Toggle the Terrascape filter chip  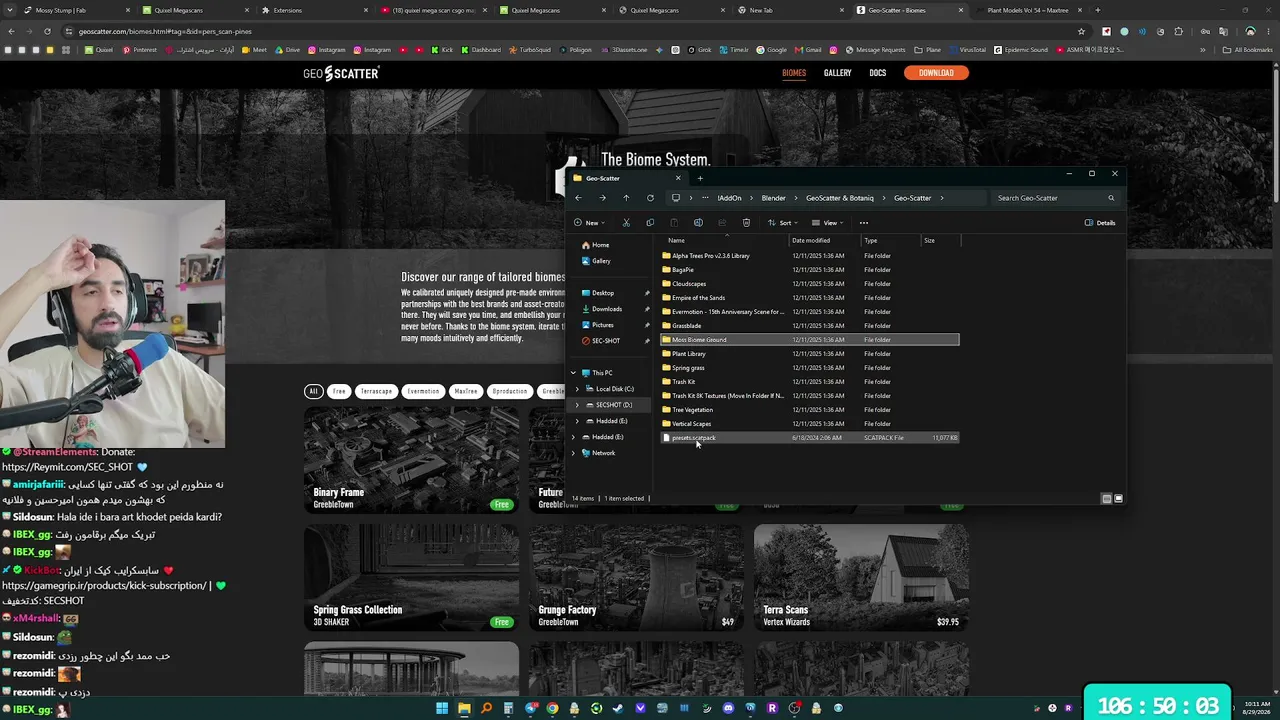(x=376, y=391)
